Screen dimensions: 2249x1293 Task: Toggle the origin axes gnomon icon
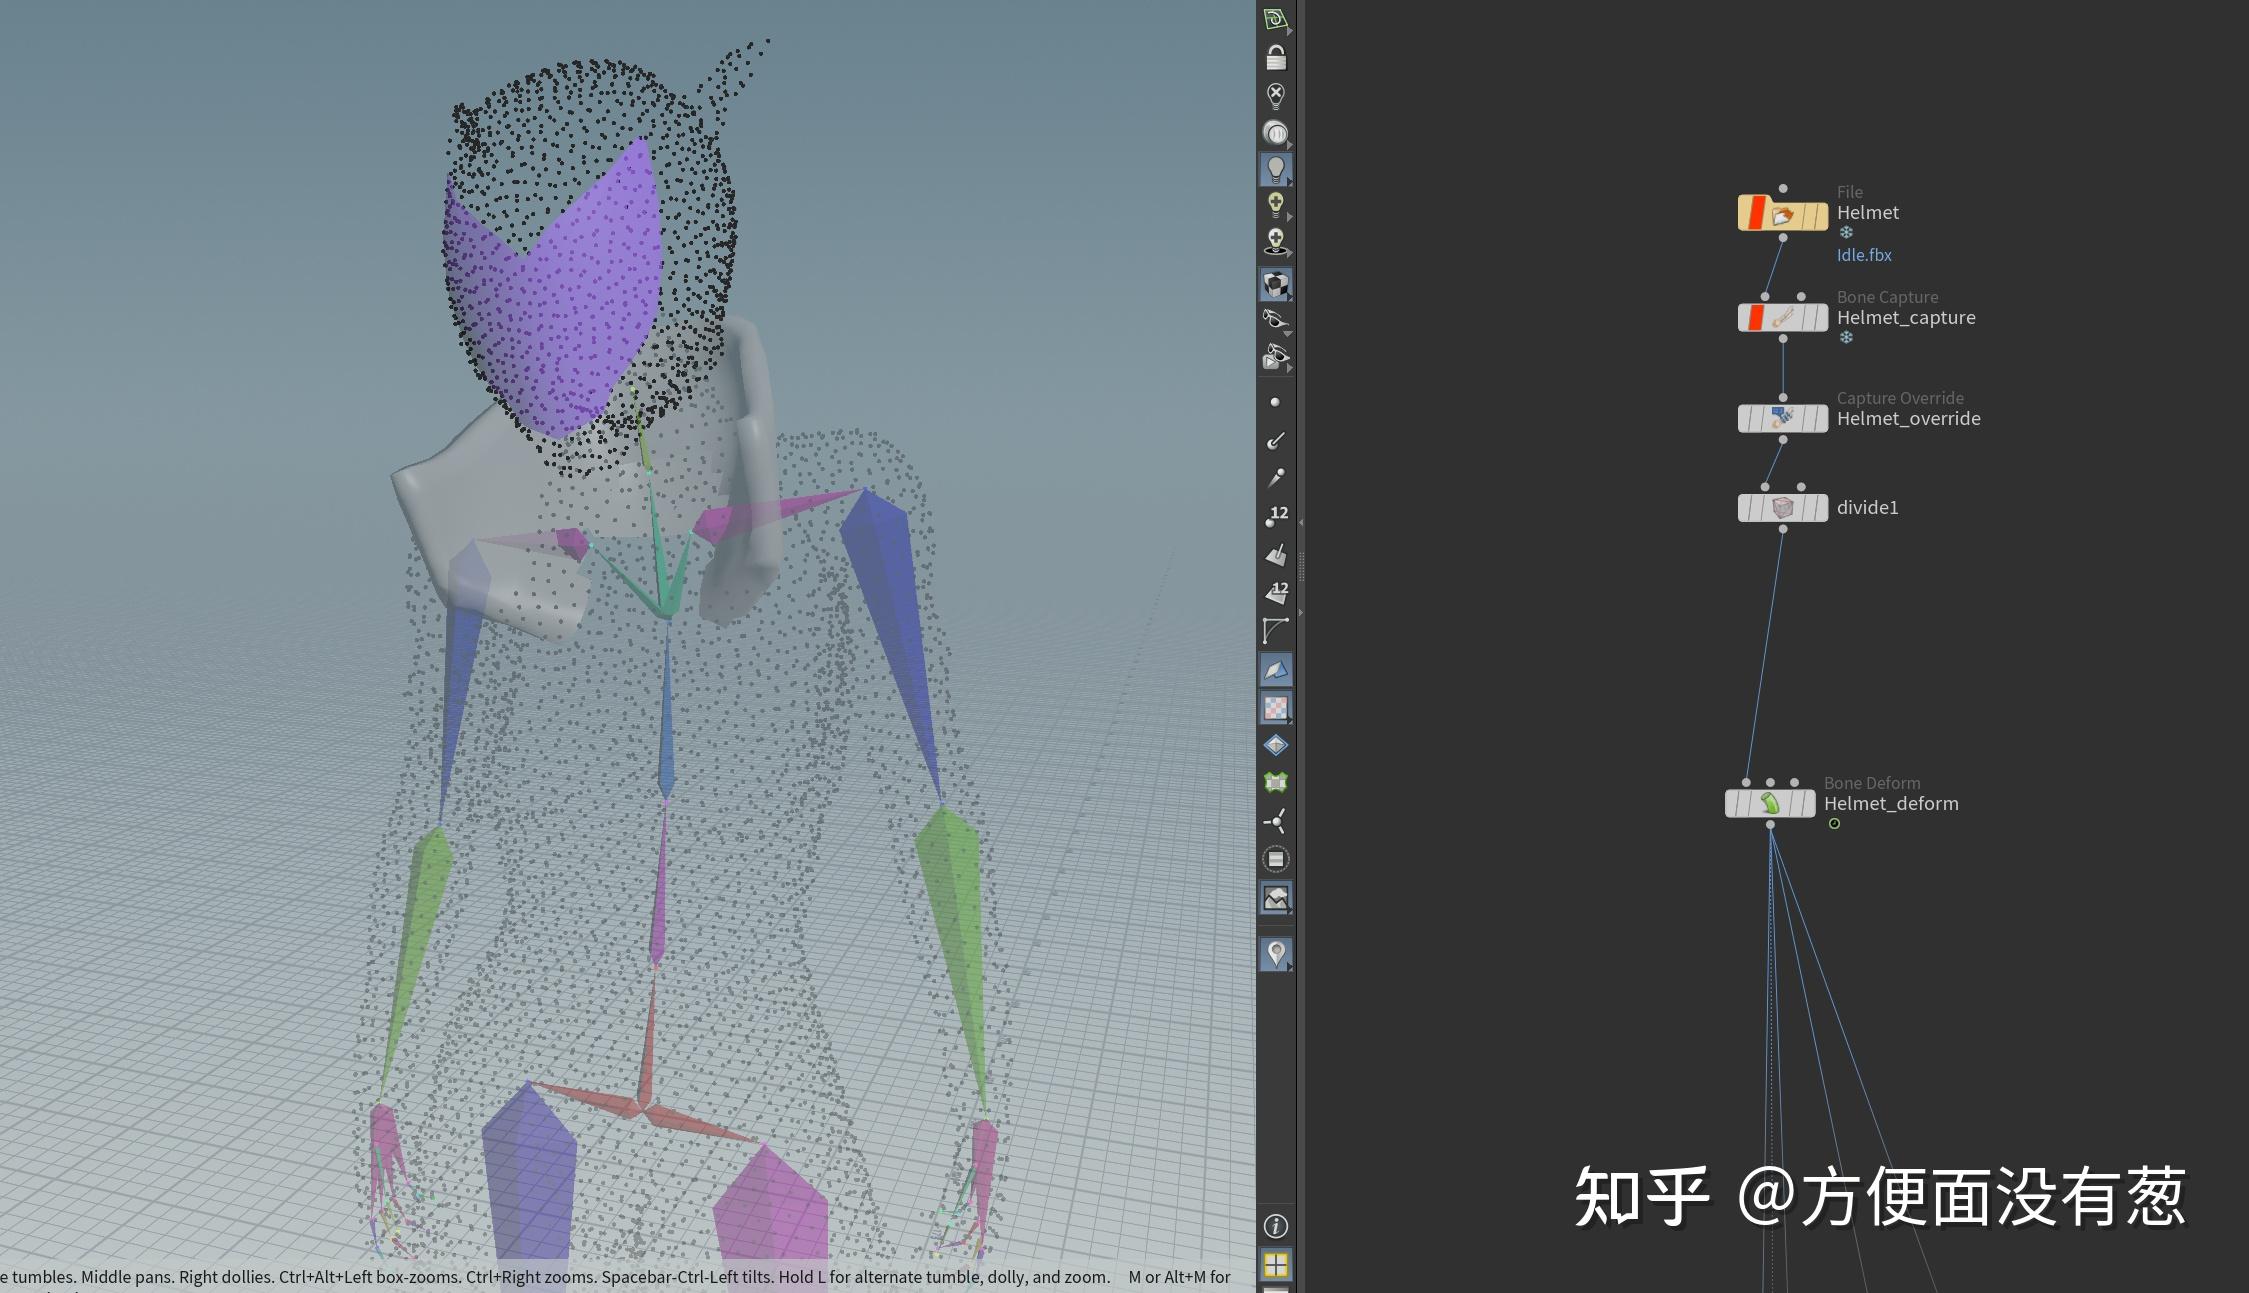(1275, 821)
